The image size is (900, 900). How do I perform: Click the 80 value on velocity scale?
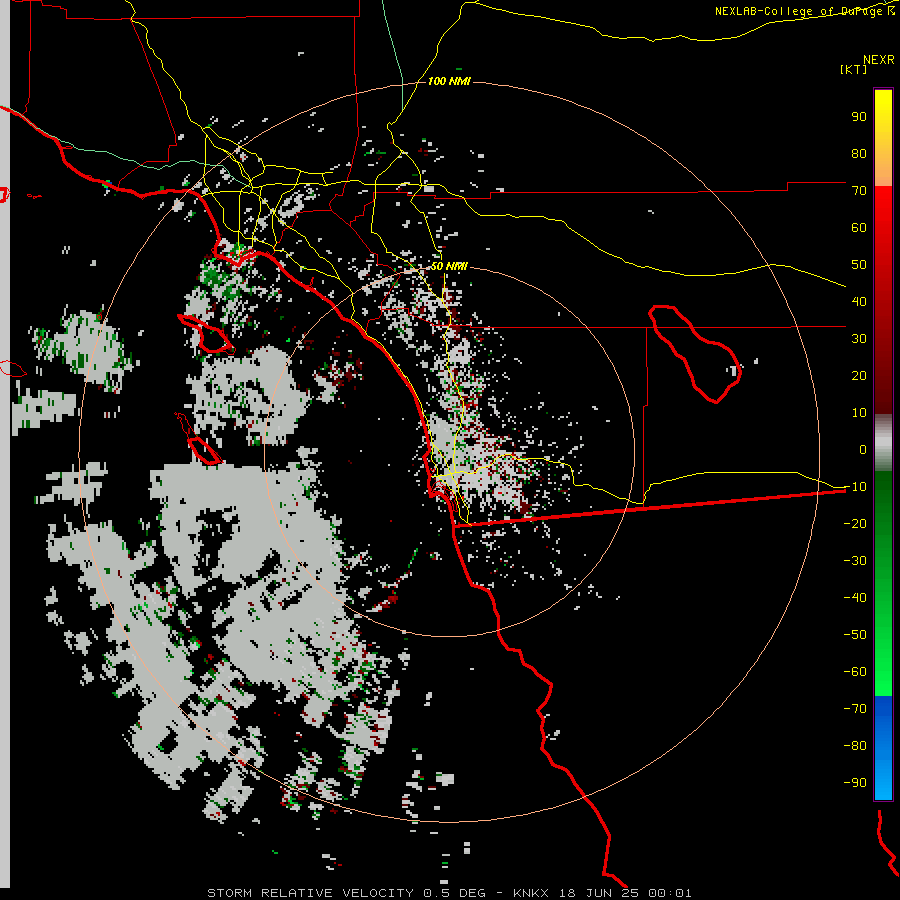[x=859, y=153]
